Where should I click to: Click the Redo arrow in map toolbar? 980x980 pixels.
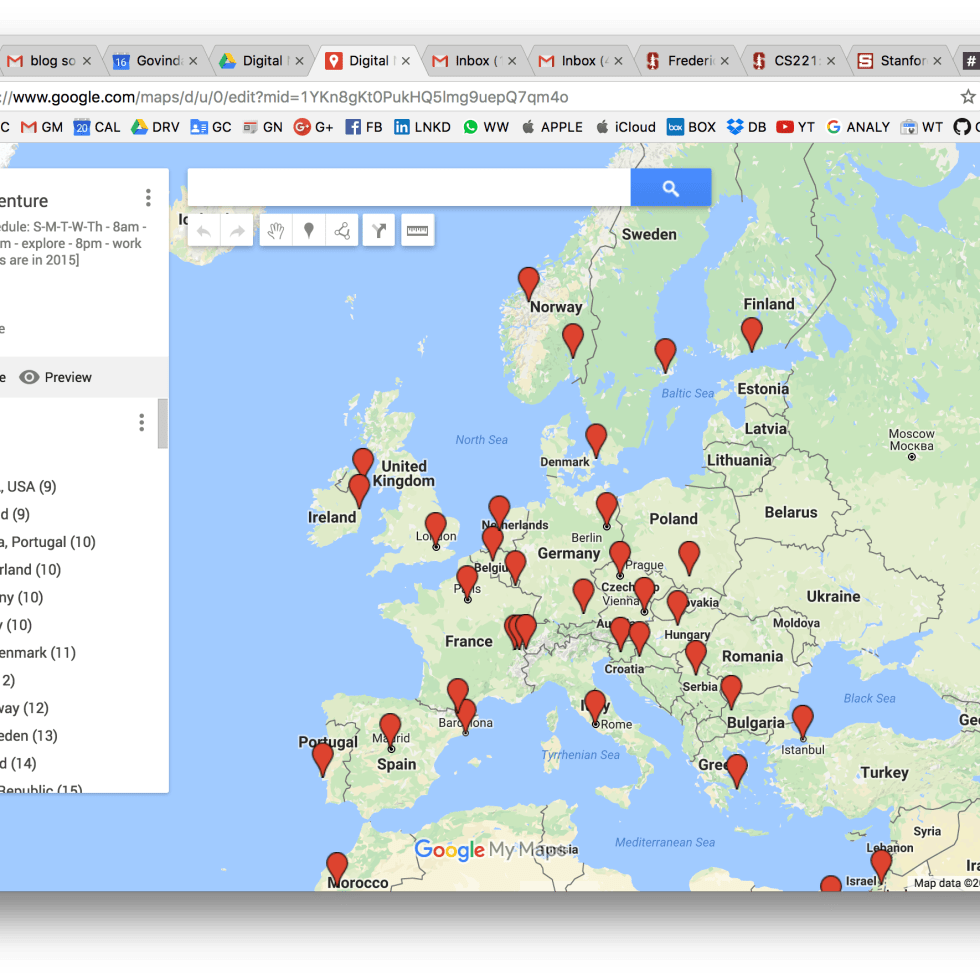pos(238,231)
